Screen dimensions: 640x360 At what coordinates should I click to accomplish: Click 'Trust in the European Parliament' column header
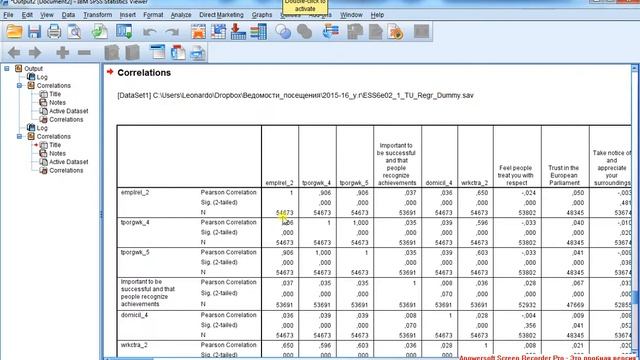pos(564,176)
